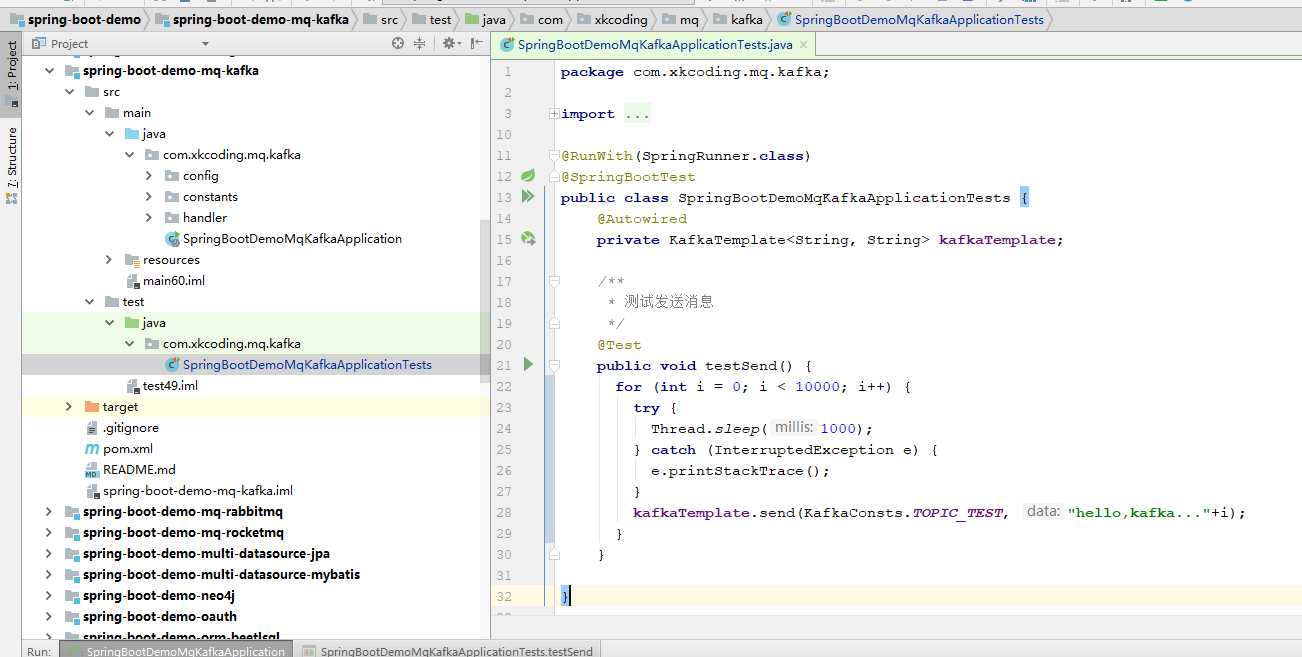
Task: Click the resources folder icon
Action: (x=132, y=260)
